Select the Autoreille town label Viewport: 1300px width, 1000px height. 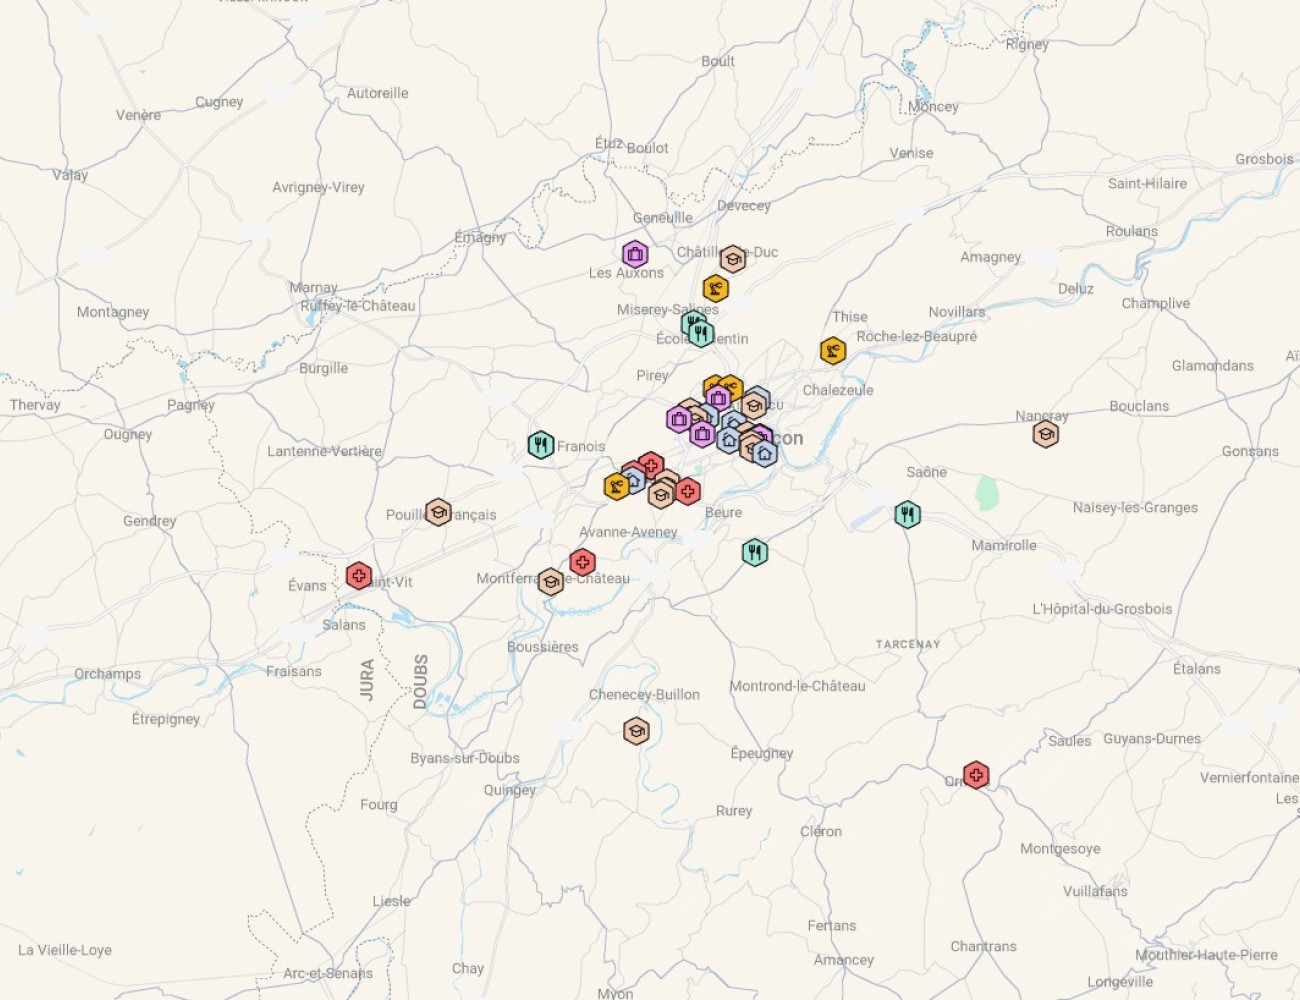coord(378,93)
